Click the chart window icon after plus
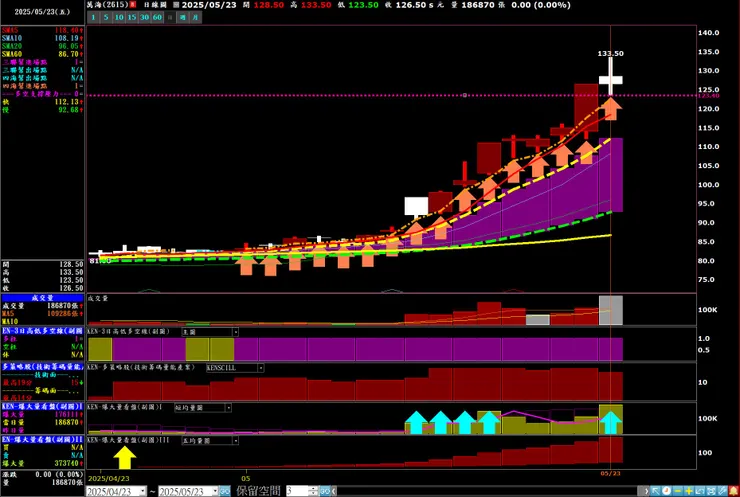 [700, 491]
